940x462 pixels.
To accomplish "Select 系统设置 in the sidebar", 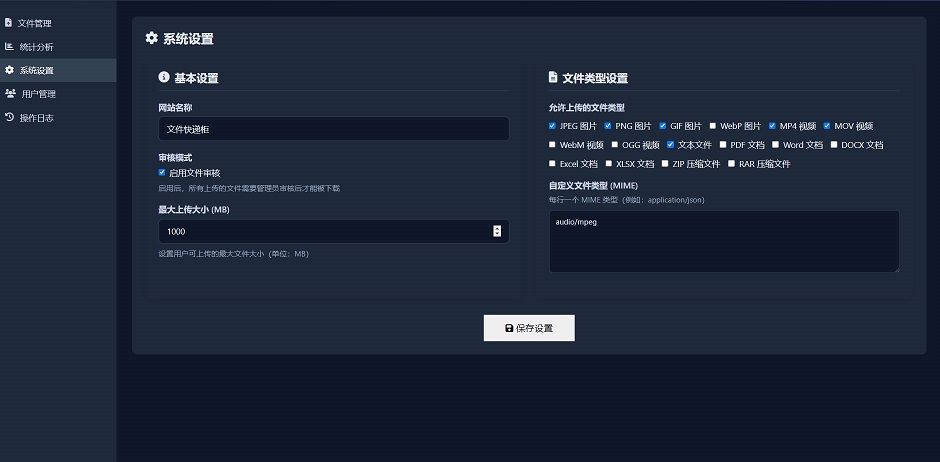I will [x=58, y=70].
